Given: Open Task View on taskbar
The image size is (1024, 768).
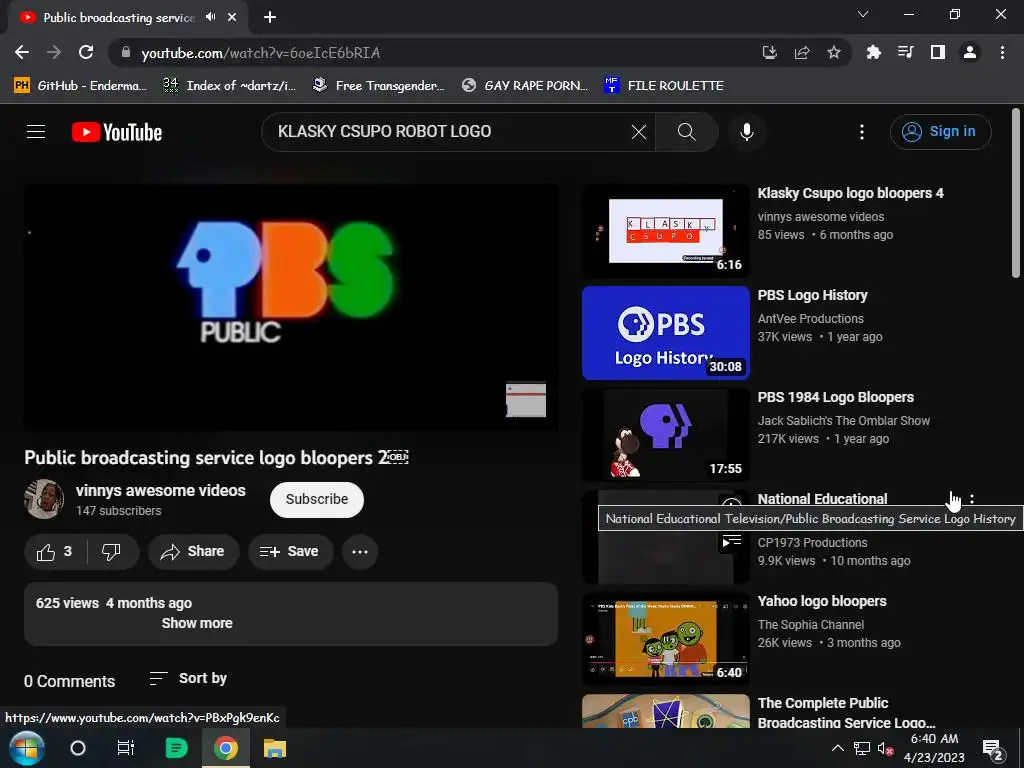Looking at the screenshot, I should tap(125, 748).
